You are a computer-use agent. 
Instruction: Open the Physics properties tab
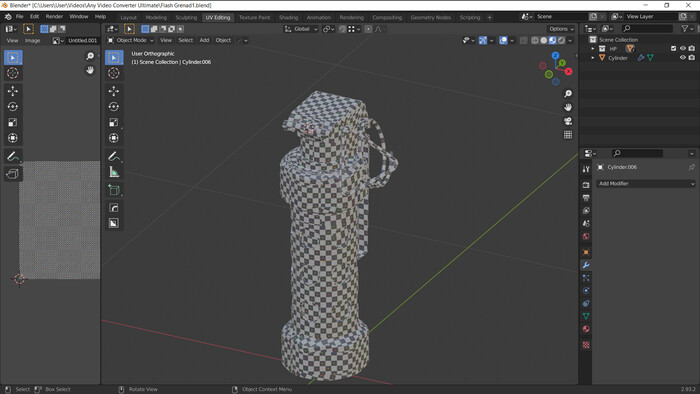tap(586, 290)
